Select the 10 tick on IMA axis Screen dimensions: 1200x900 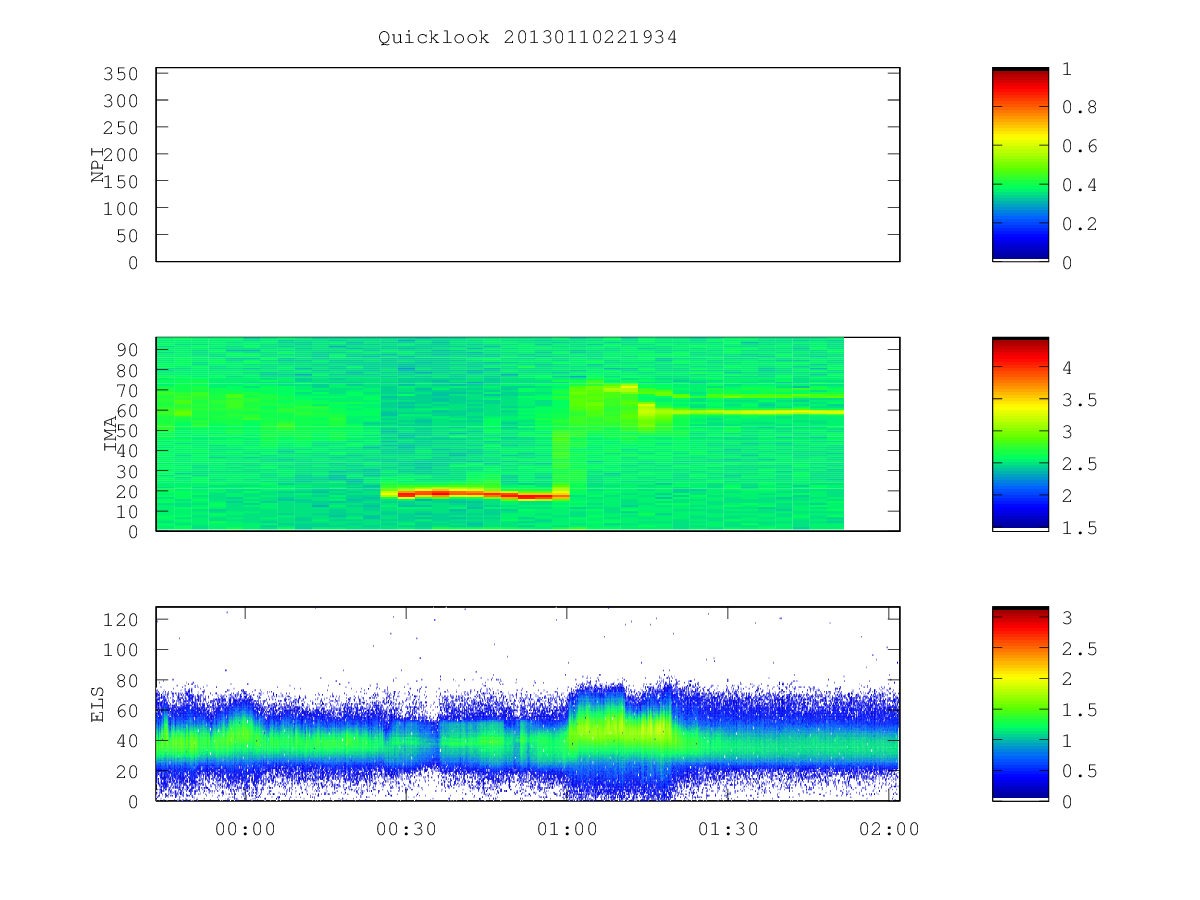[x=126, y=511]
